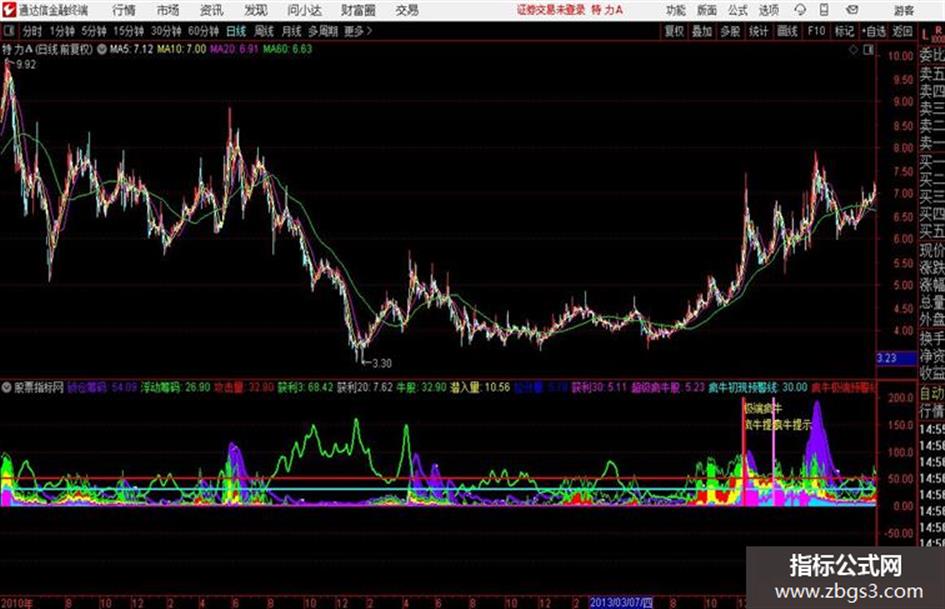Click the 股票指标网 indicator name
Viewport: 945px width, 609px height.
(x=39, y=387)
